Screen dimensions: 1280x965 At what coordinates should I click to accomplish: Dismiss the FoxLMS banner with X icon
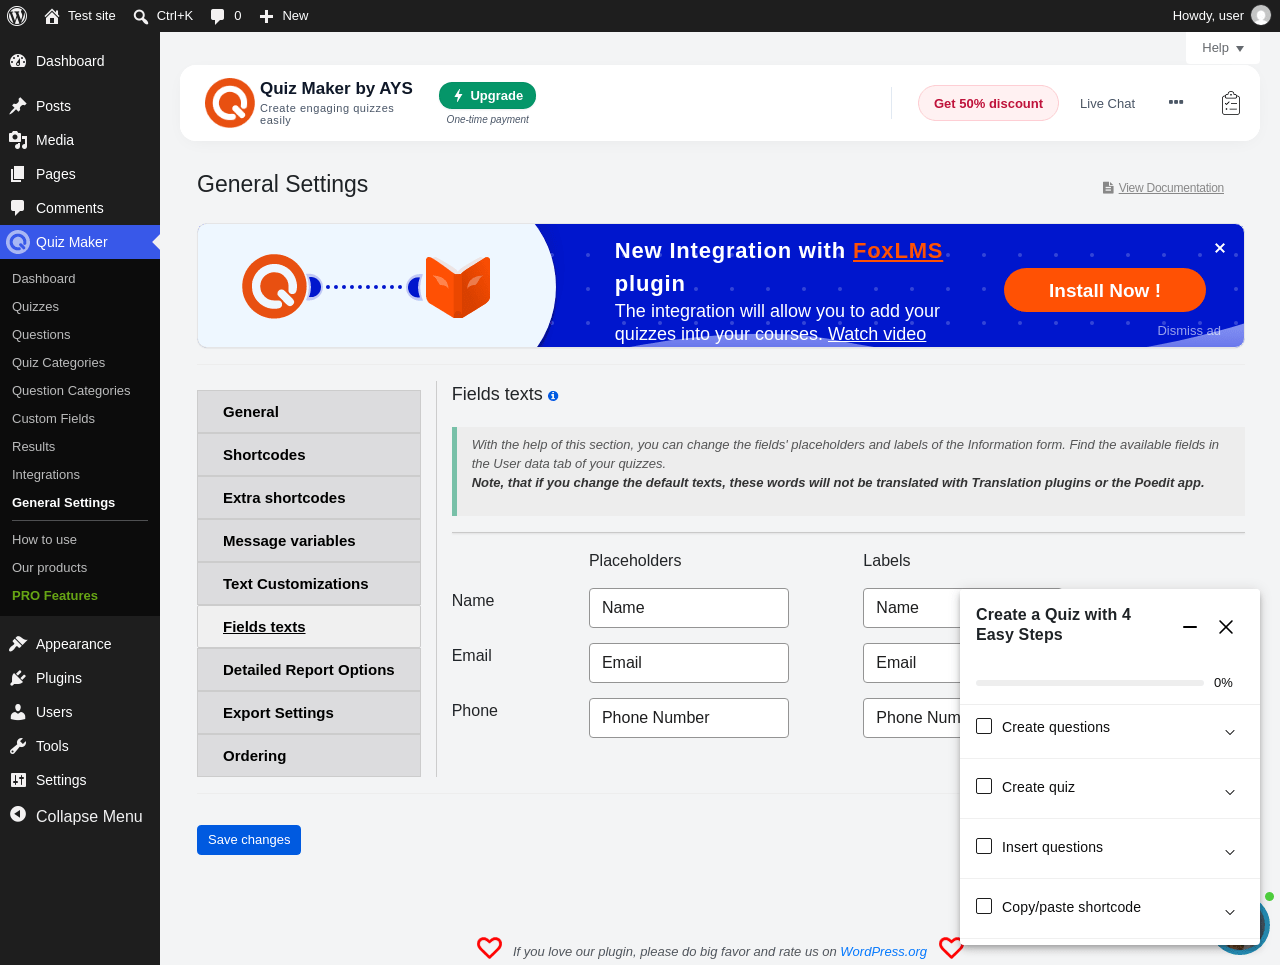click(1220, 248)
